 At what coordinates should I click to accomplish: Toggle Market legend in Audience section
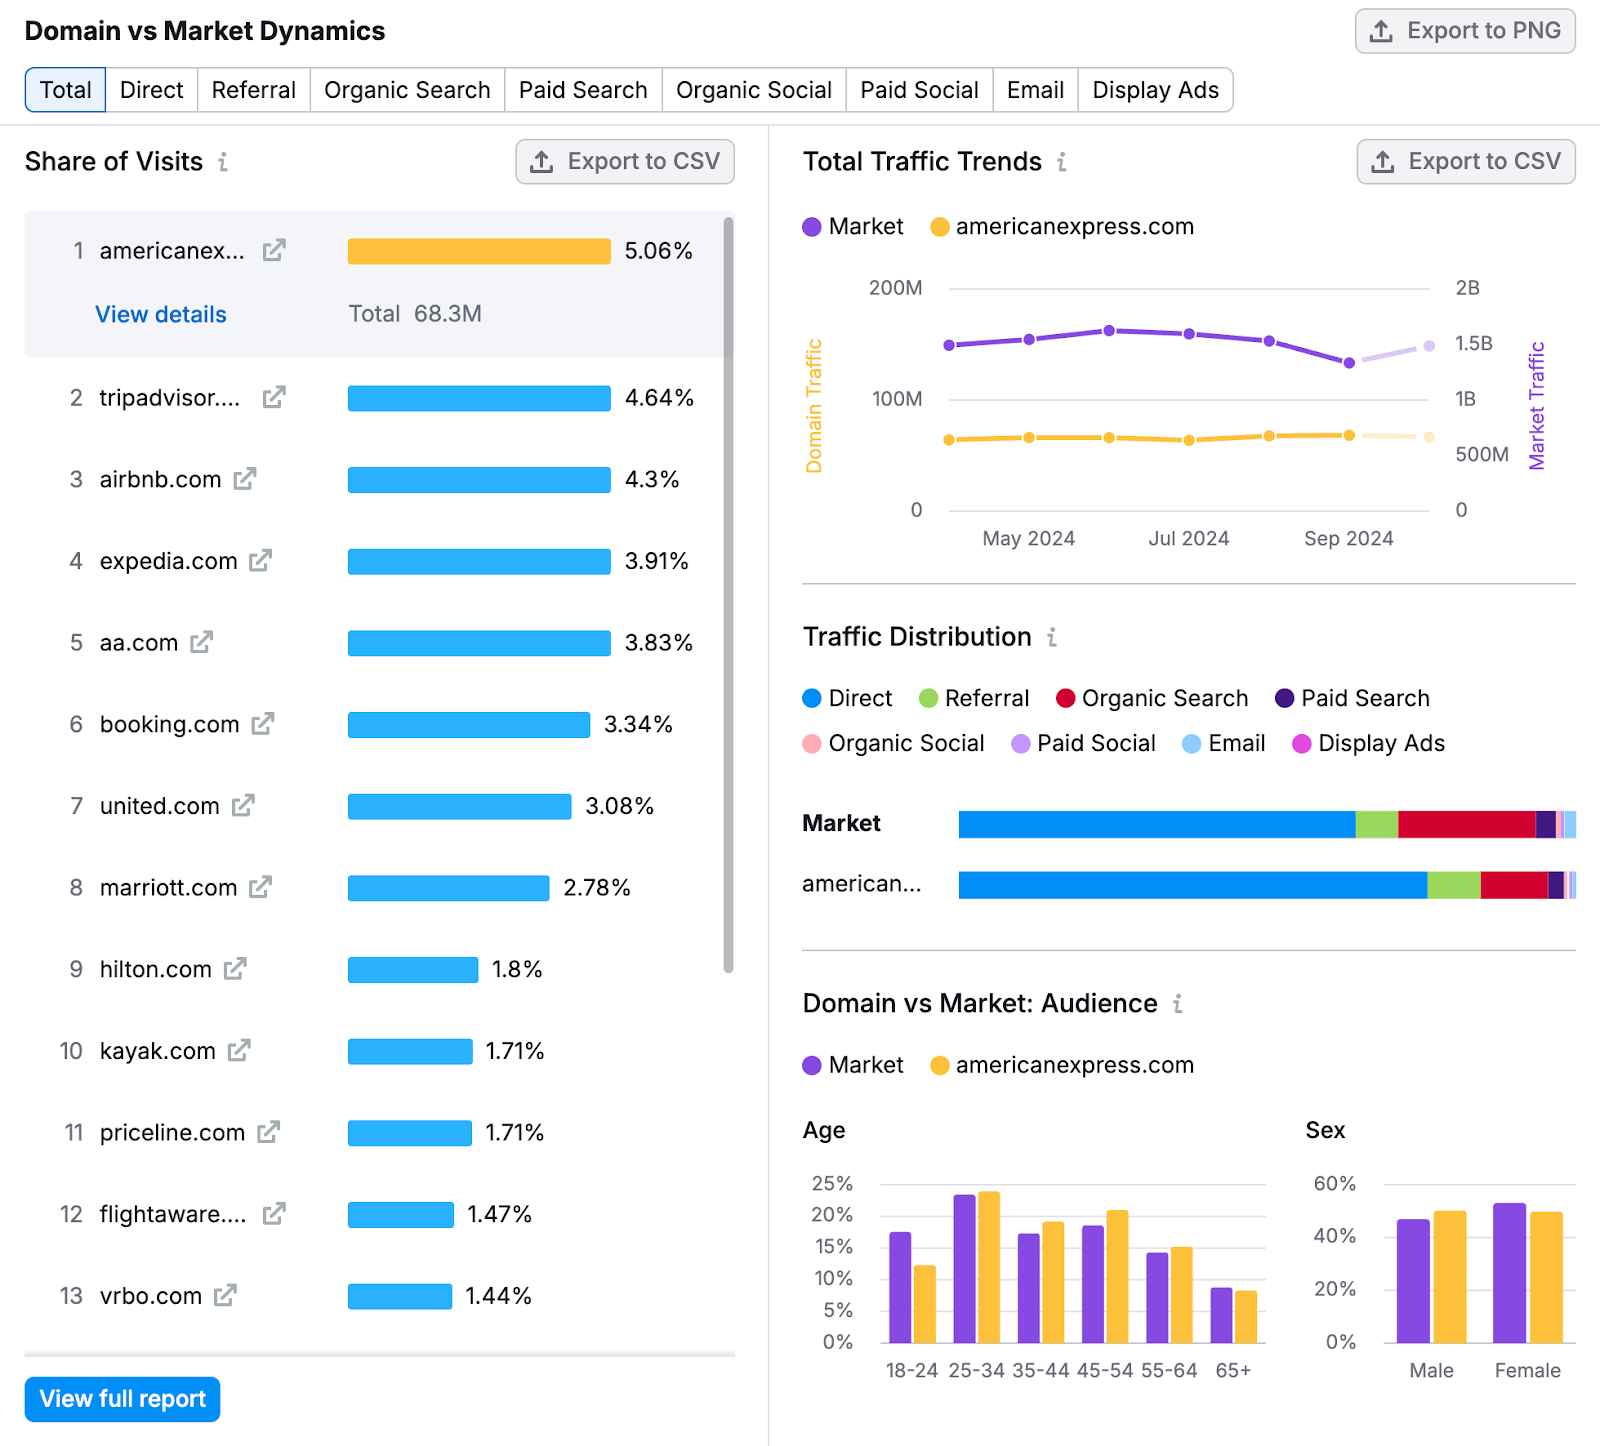click(853, 1065)
